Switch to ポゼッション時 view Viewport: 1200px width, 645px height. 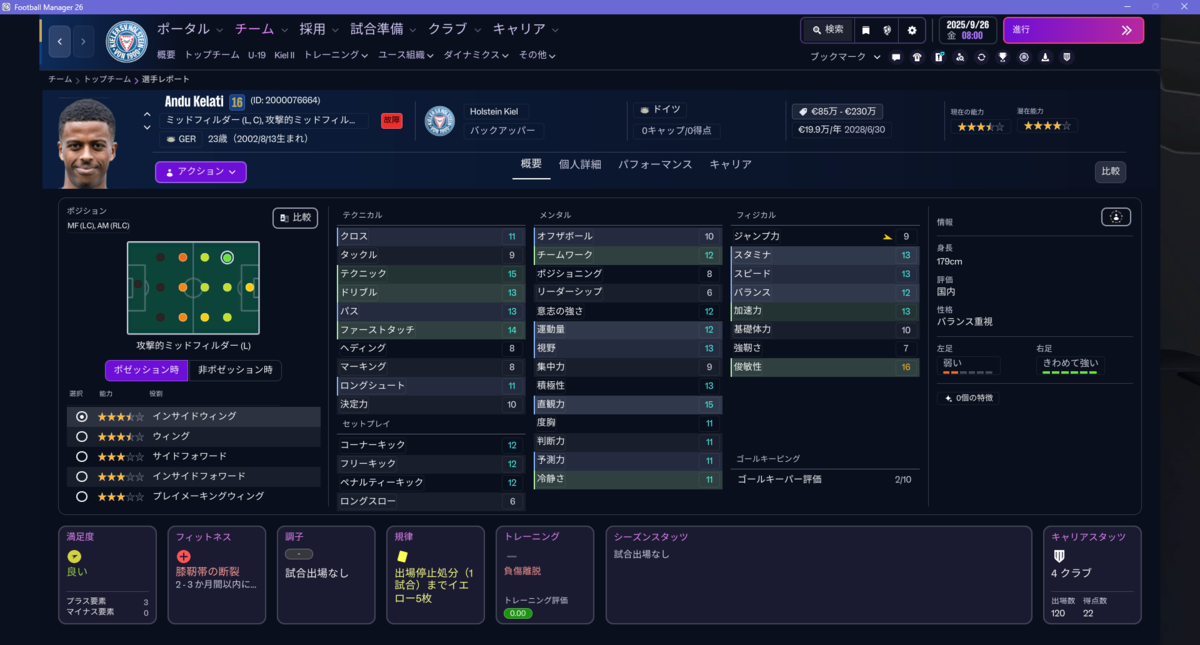[146, 370]
